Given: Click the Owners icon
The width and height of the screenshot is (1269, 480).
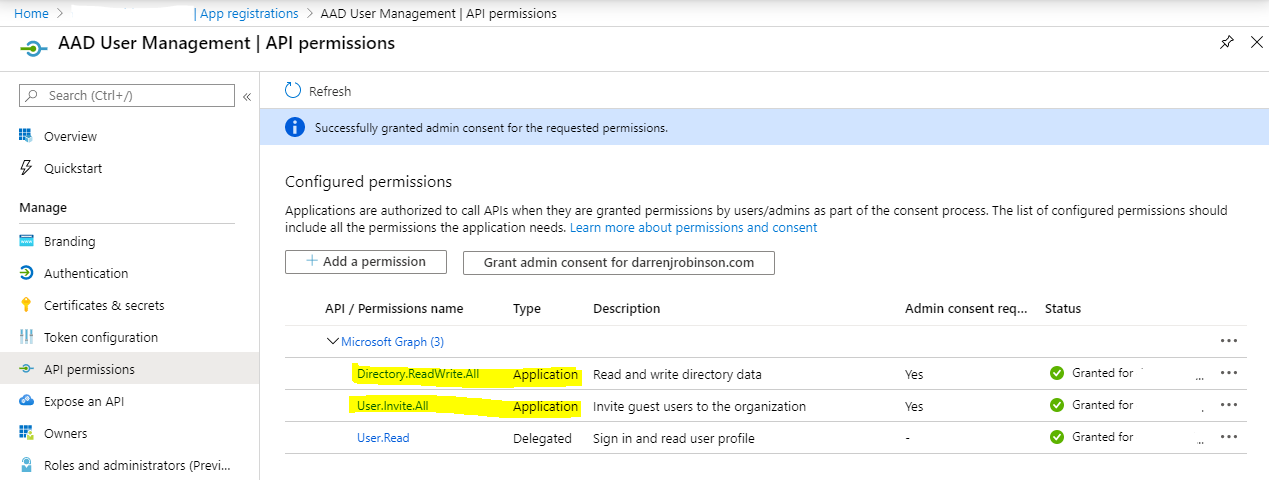Looking at the screenshot, I should pyautogui.click(x=26, y=433).
